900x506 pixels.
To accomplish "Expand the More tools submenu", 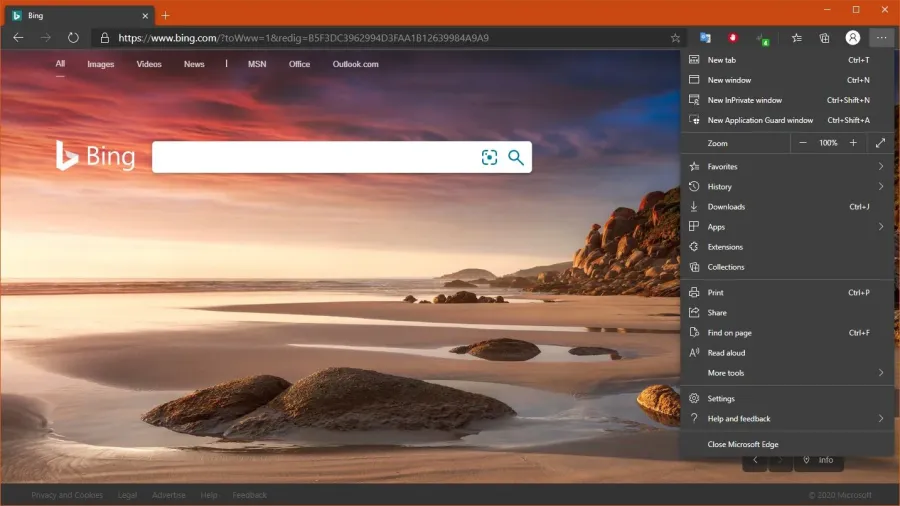I will 788,373.
